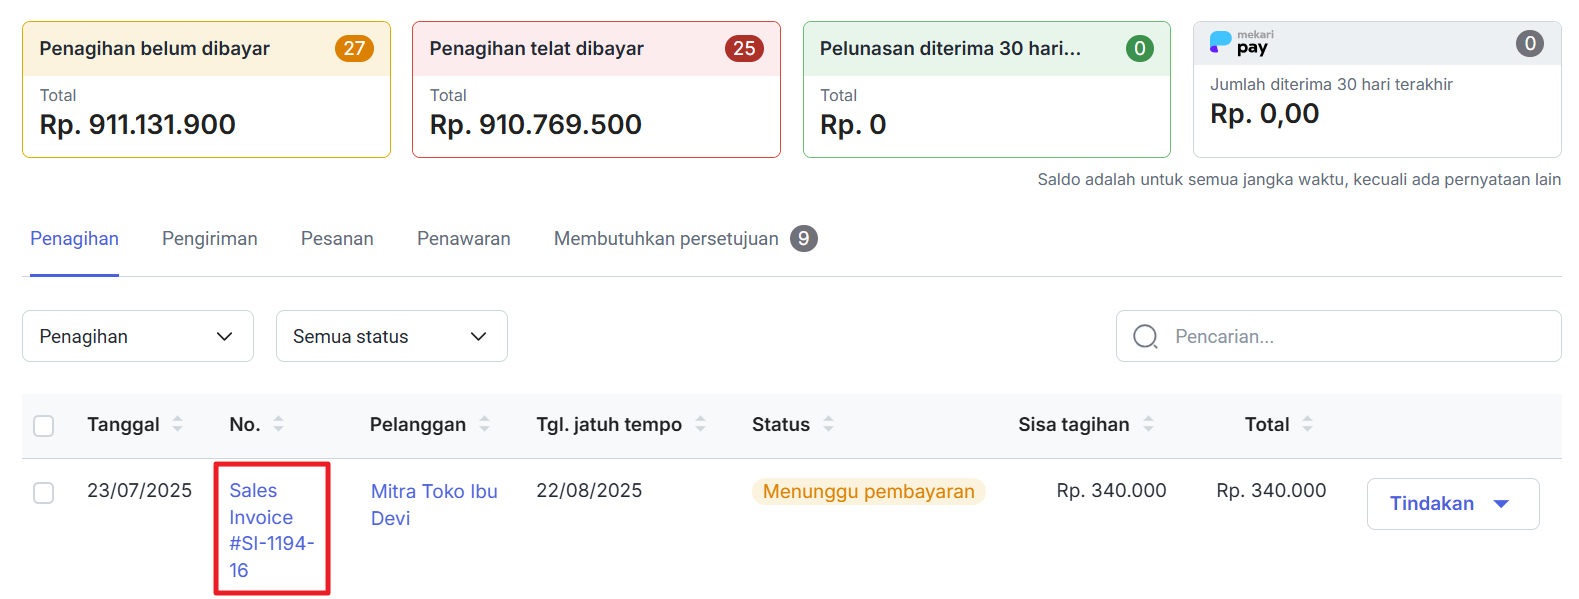The image size is (1579, 599).
Task: Sort the list by Pelanggan arrows
Action: tap(484, 424)
